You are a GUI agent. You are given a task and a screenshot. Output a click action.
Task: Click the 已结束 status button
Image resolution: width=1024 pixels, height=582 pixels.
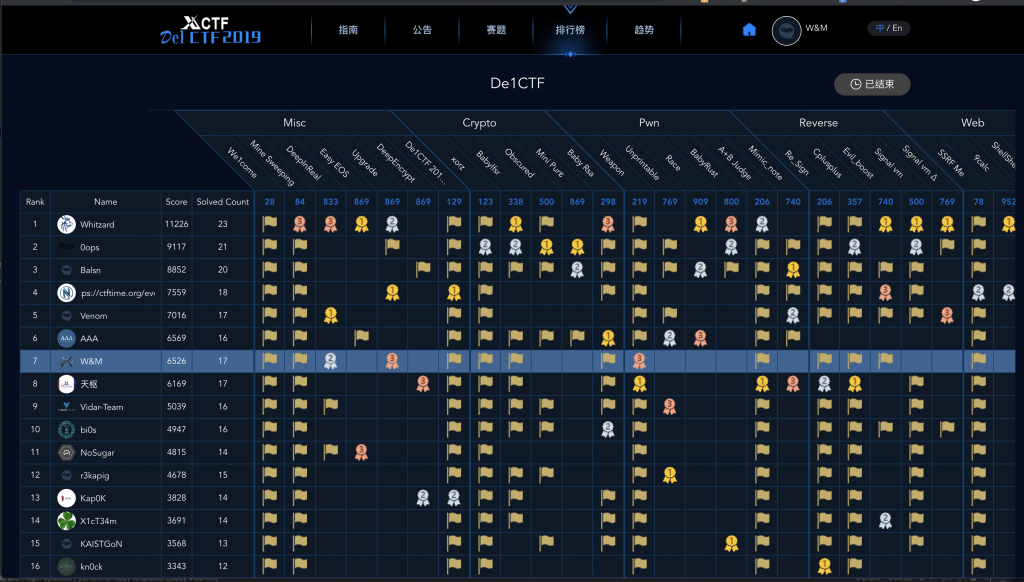[872, 84]
